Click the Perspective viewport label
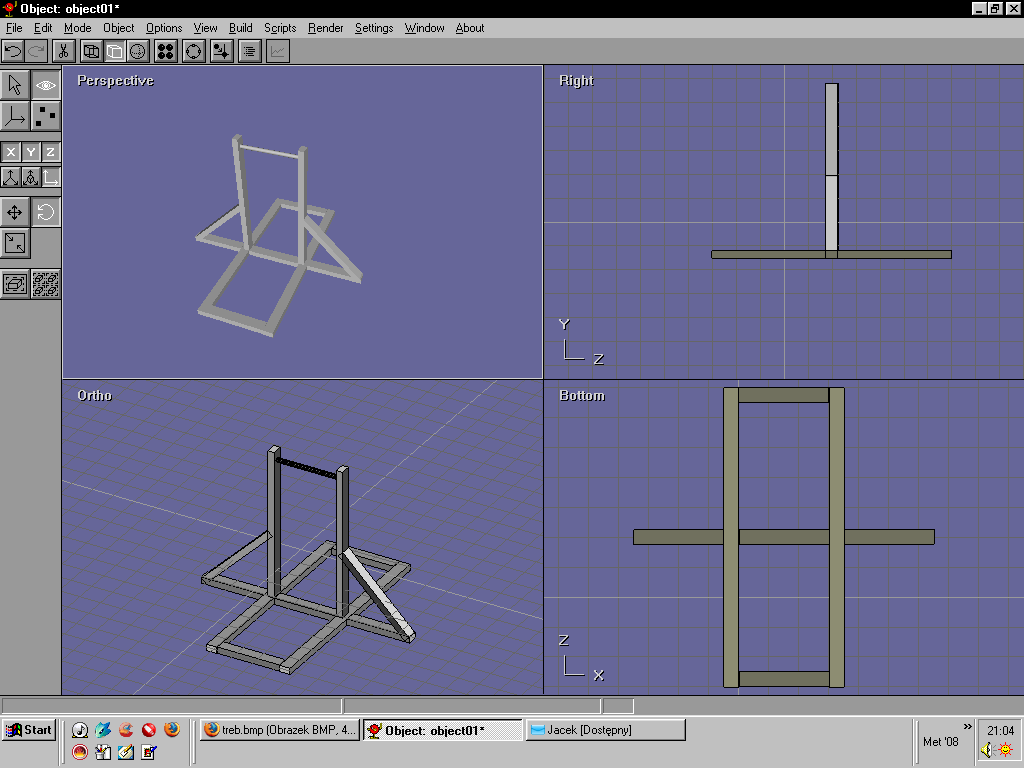 coord(115,81)
